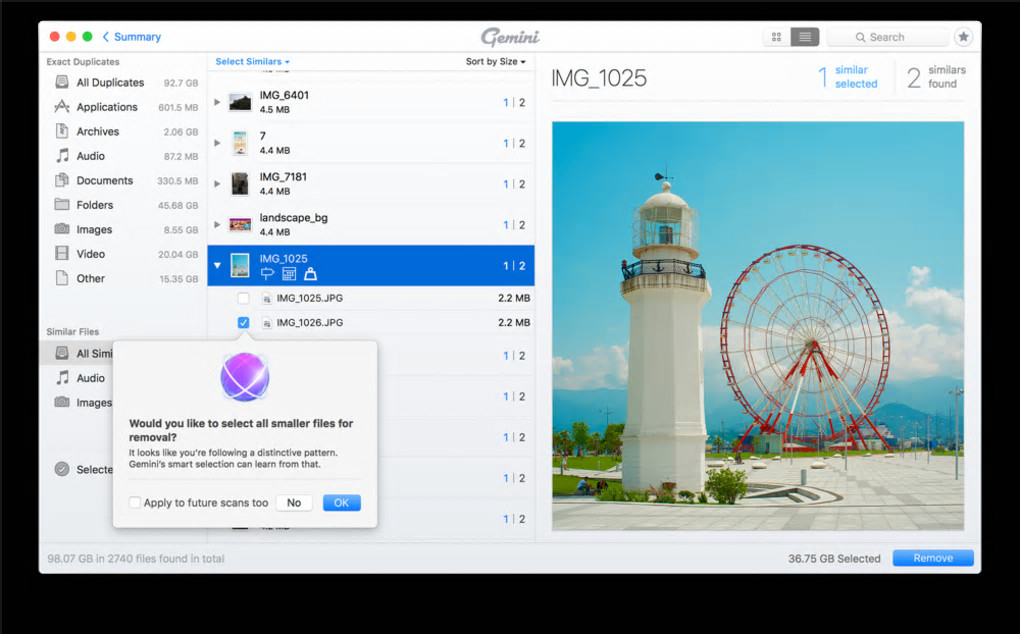Uncheck the IMG_1026.JPG checkbox
Screen dimensions: 1020x634
pos(243,323)
